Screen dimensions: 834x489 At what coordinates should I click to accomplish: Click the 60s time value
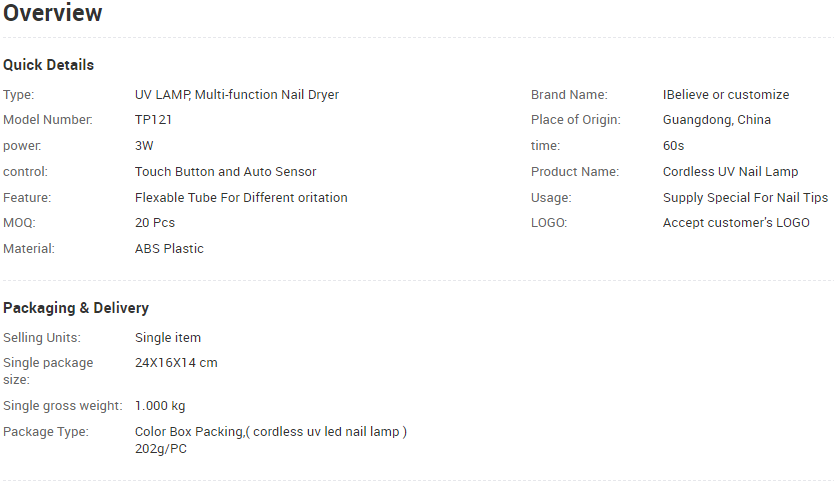click(673, 146)
